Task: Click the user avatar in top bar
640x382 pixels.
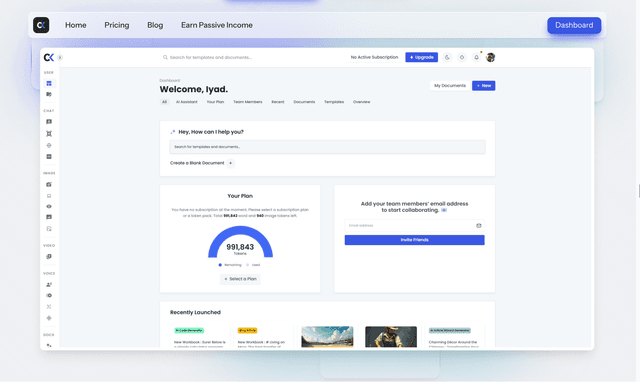Action: 491,58
